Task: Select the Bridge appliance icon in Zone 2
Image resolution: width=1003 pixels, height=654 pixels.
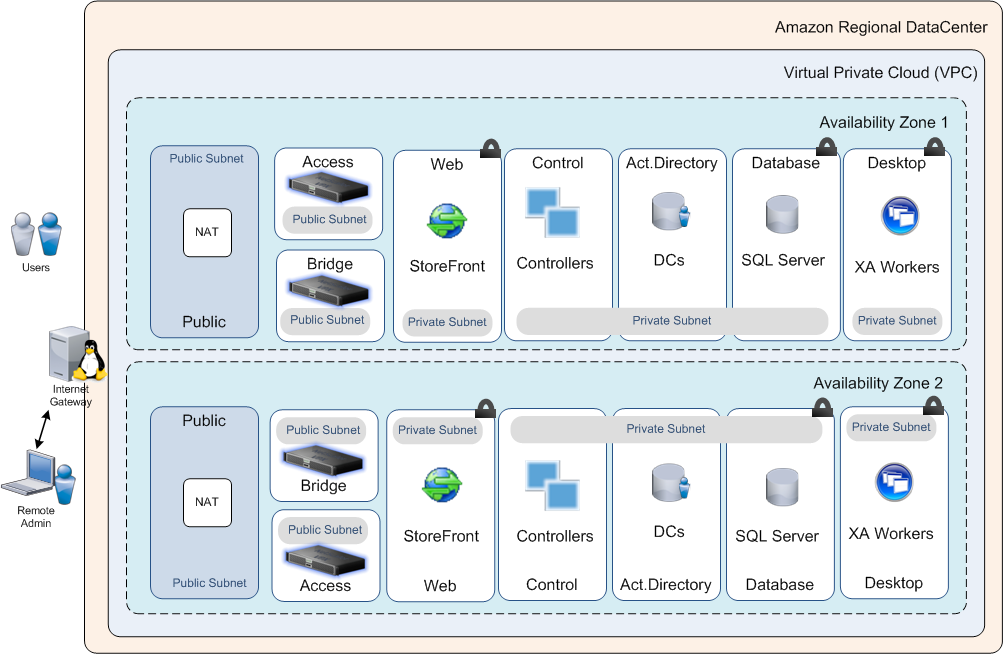Action: [323, 459]
